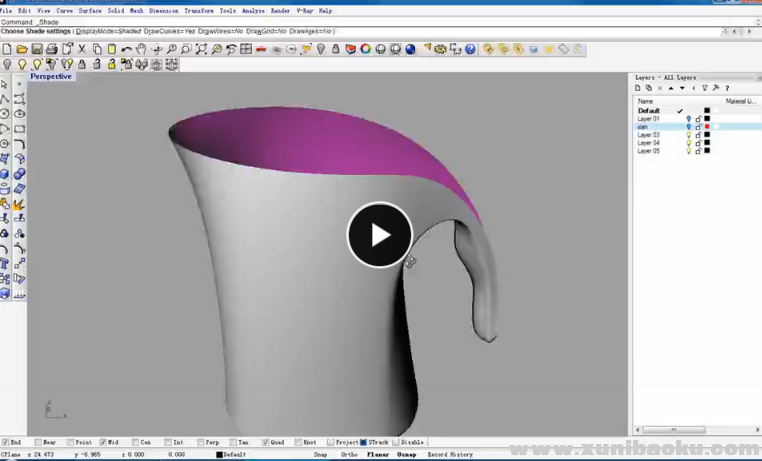Click the move layer up arrow
This screenshot has height=461, width=762.
coord(670,88)
